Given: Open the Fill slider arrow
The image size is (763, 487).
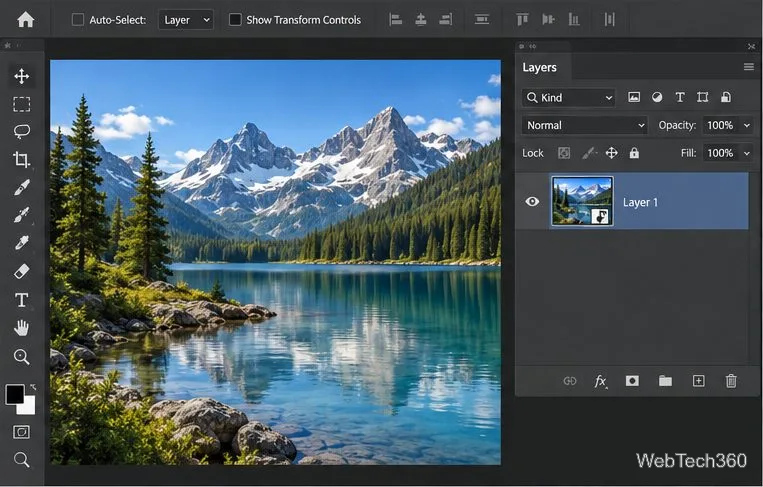Looking at the screenshot, I should (x=747, y=154).
